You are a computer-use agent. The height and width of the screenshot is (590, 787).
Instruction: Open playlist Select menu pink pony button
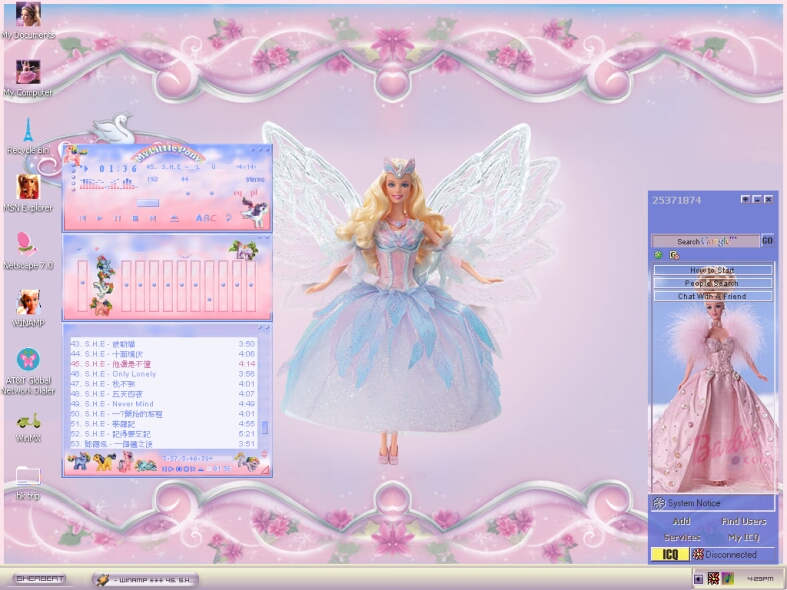tap(124, 462)
